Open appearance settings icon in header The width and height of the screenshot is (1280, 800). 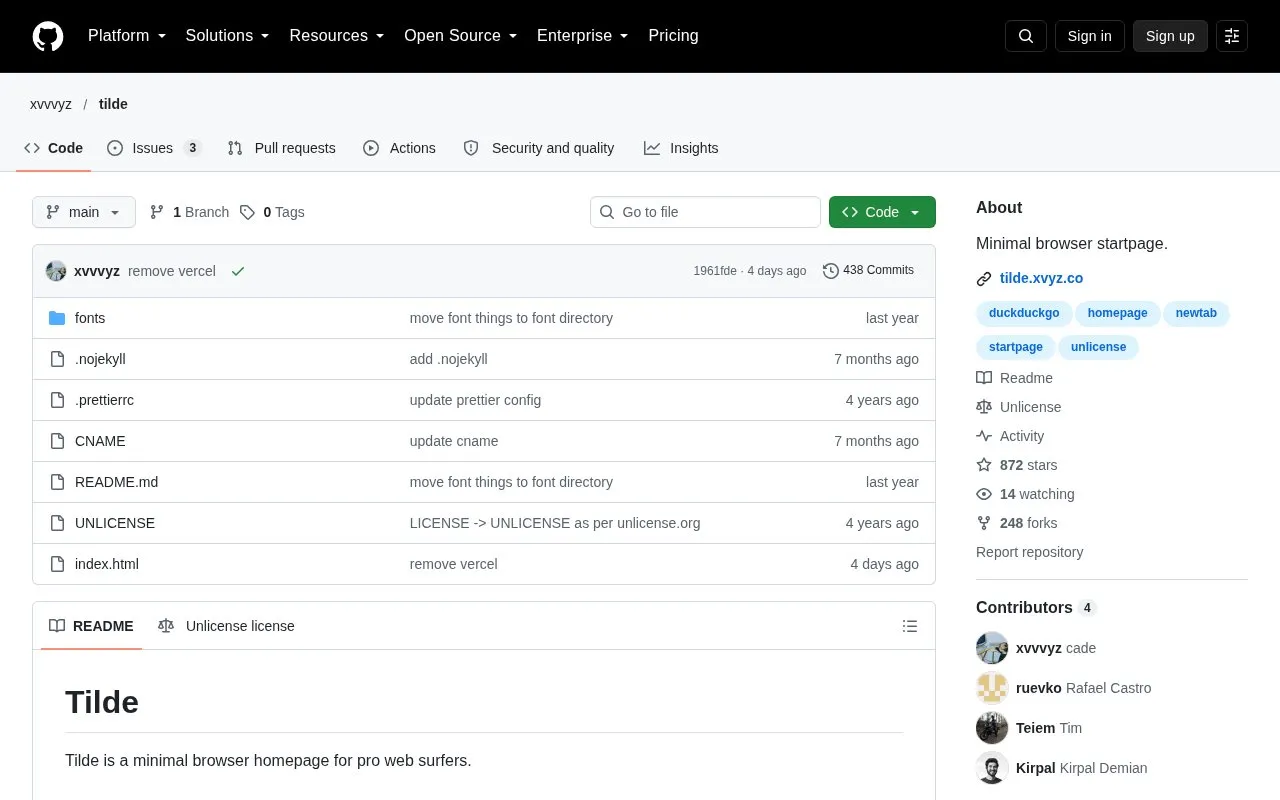[1232, 36]
